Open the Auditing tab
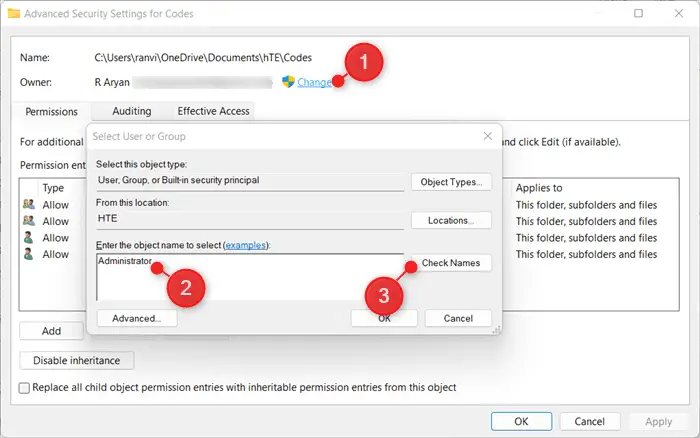700x438 pixels. coord(132,111)
